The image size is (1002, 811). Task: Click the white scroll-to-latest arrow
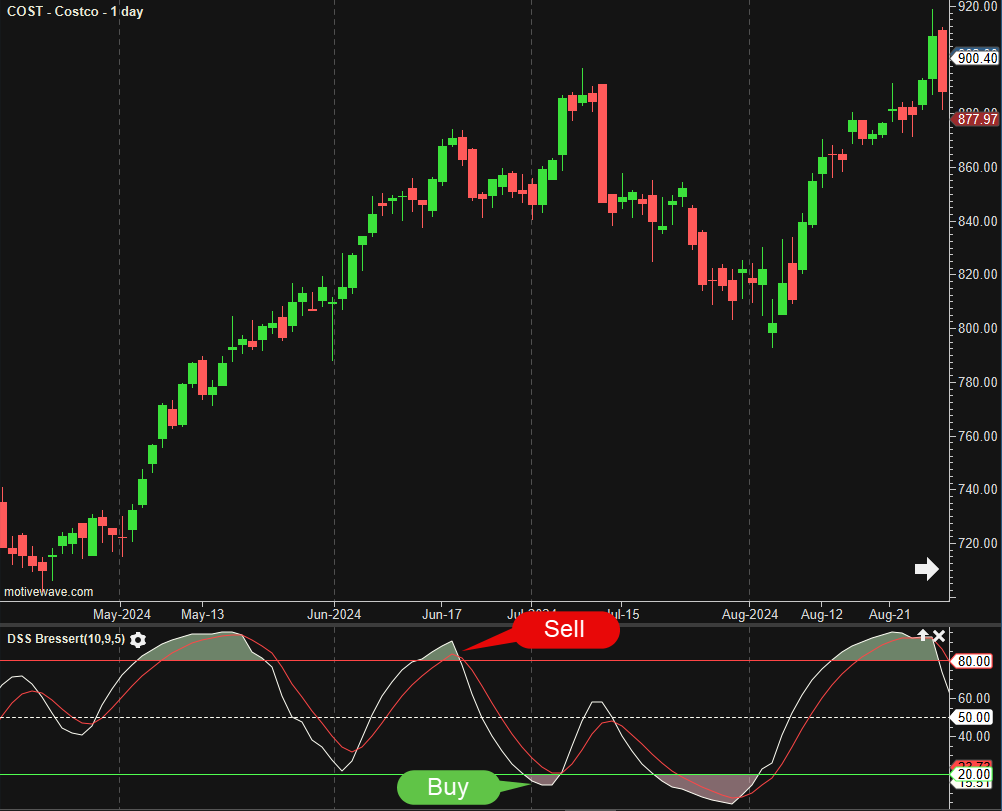click(927, 569)
